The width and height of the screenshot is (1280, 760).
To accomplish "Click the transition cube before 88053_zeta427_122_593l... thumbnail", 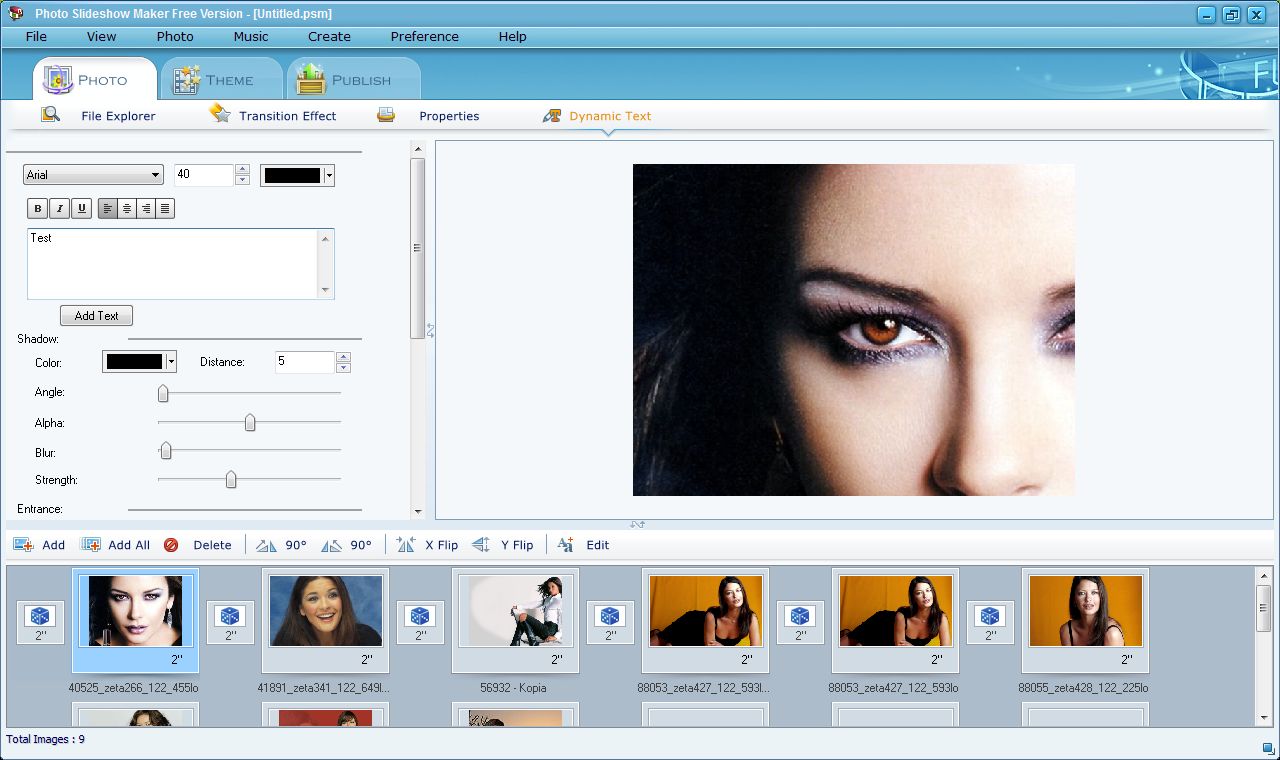I will pyautogui.click(x=611, y=622).
